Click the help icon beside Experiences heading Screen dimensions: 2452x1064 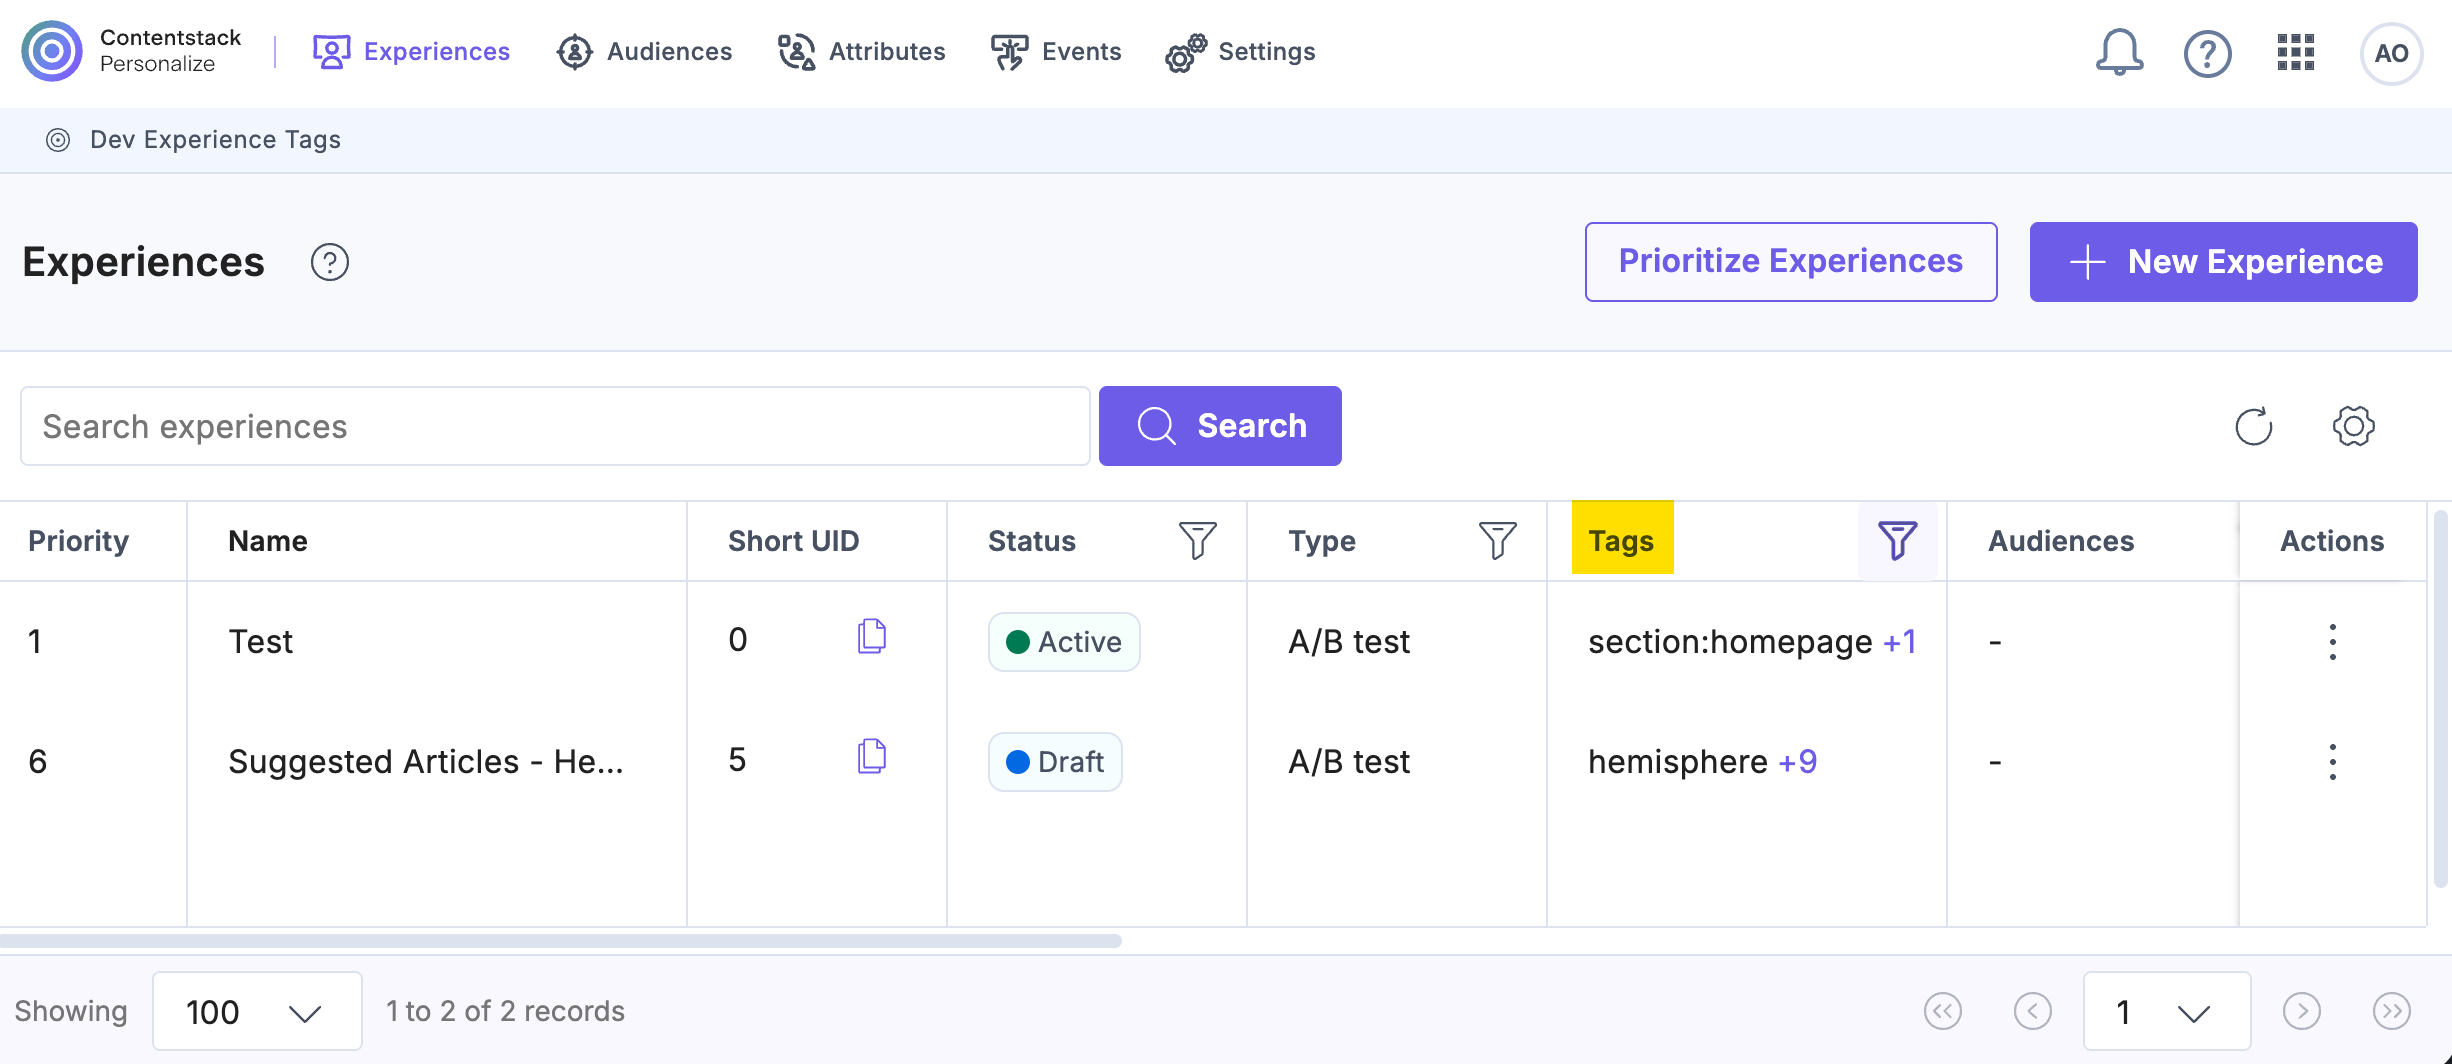coord(329,262)
